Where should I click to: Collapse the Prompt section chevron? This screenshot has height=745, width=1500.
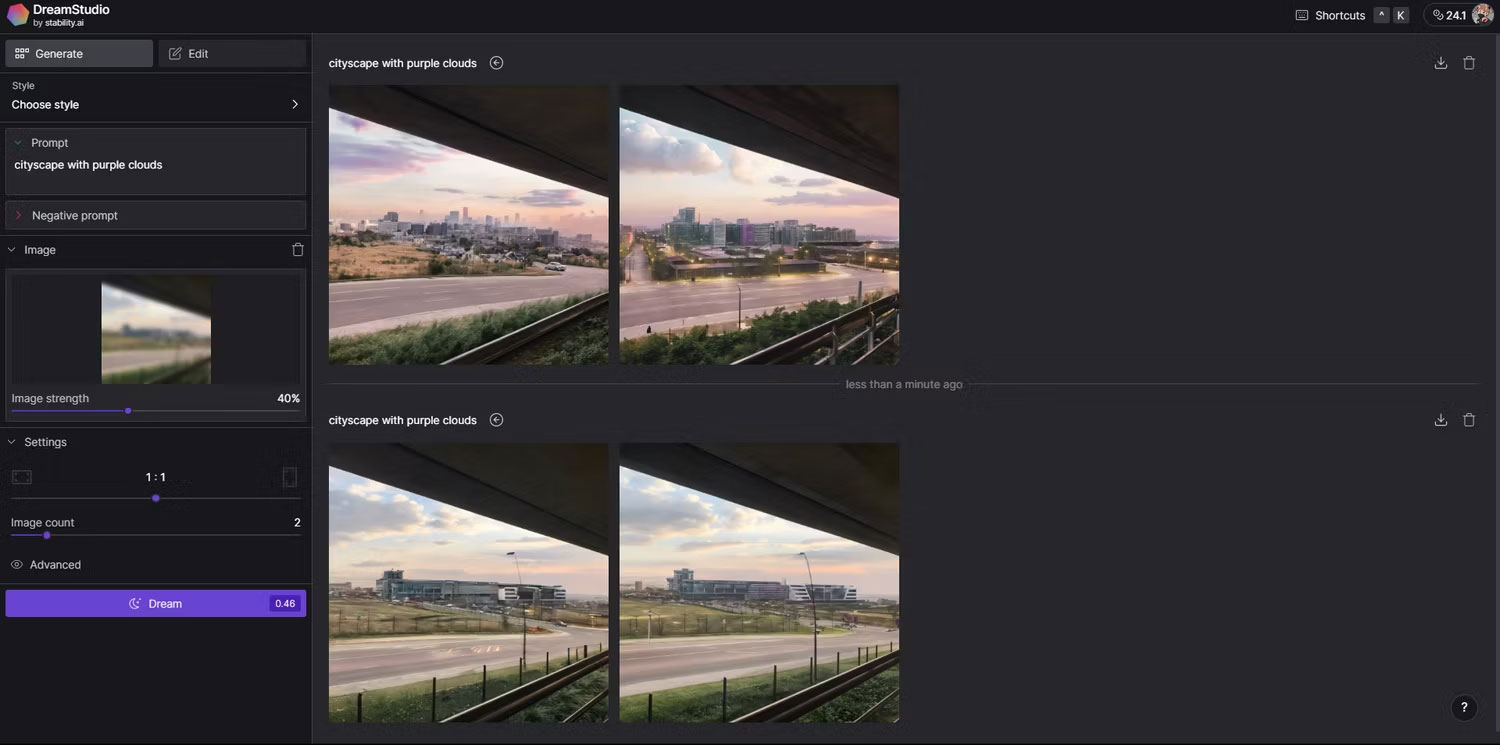coord(17,142)
